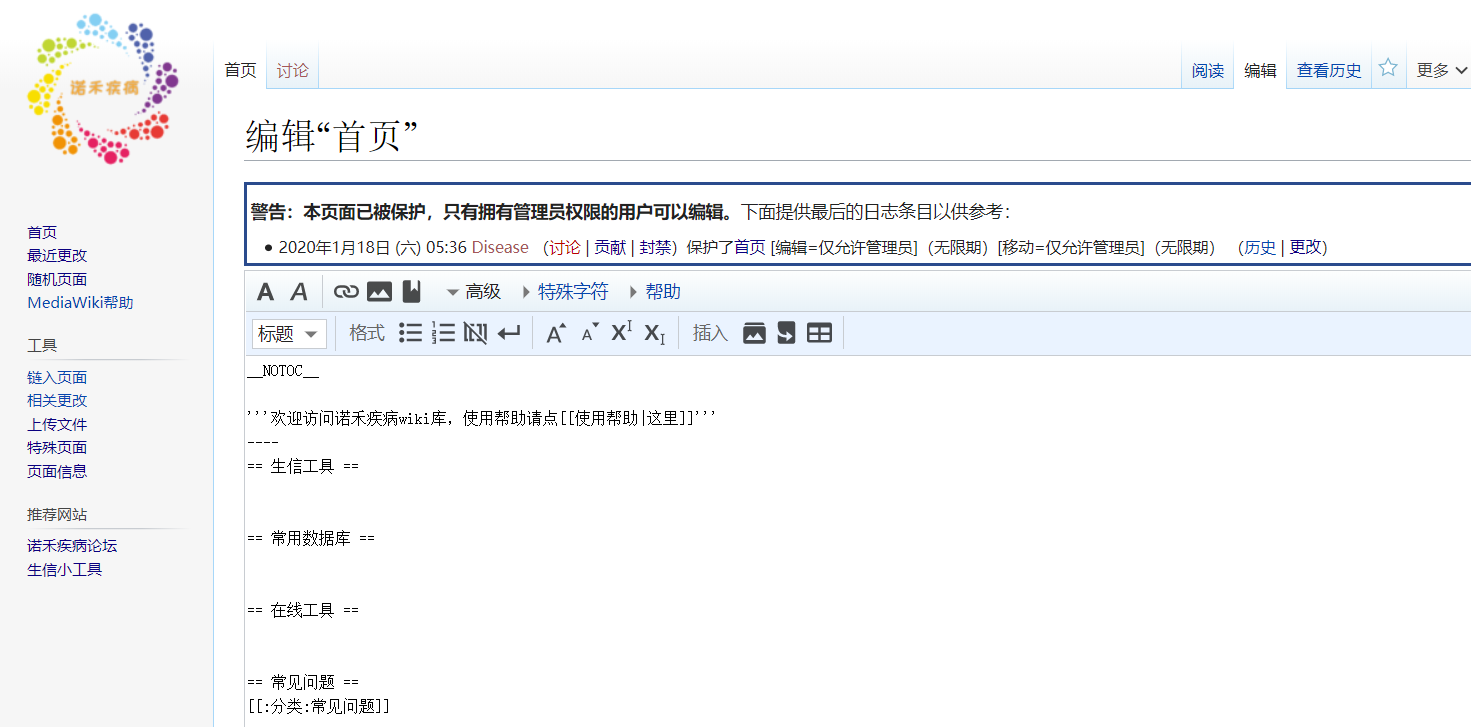This screenshot has height=727, width=1471.
Task: Apply superscript formatting
Action: pos(622,333)
